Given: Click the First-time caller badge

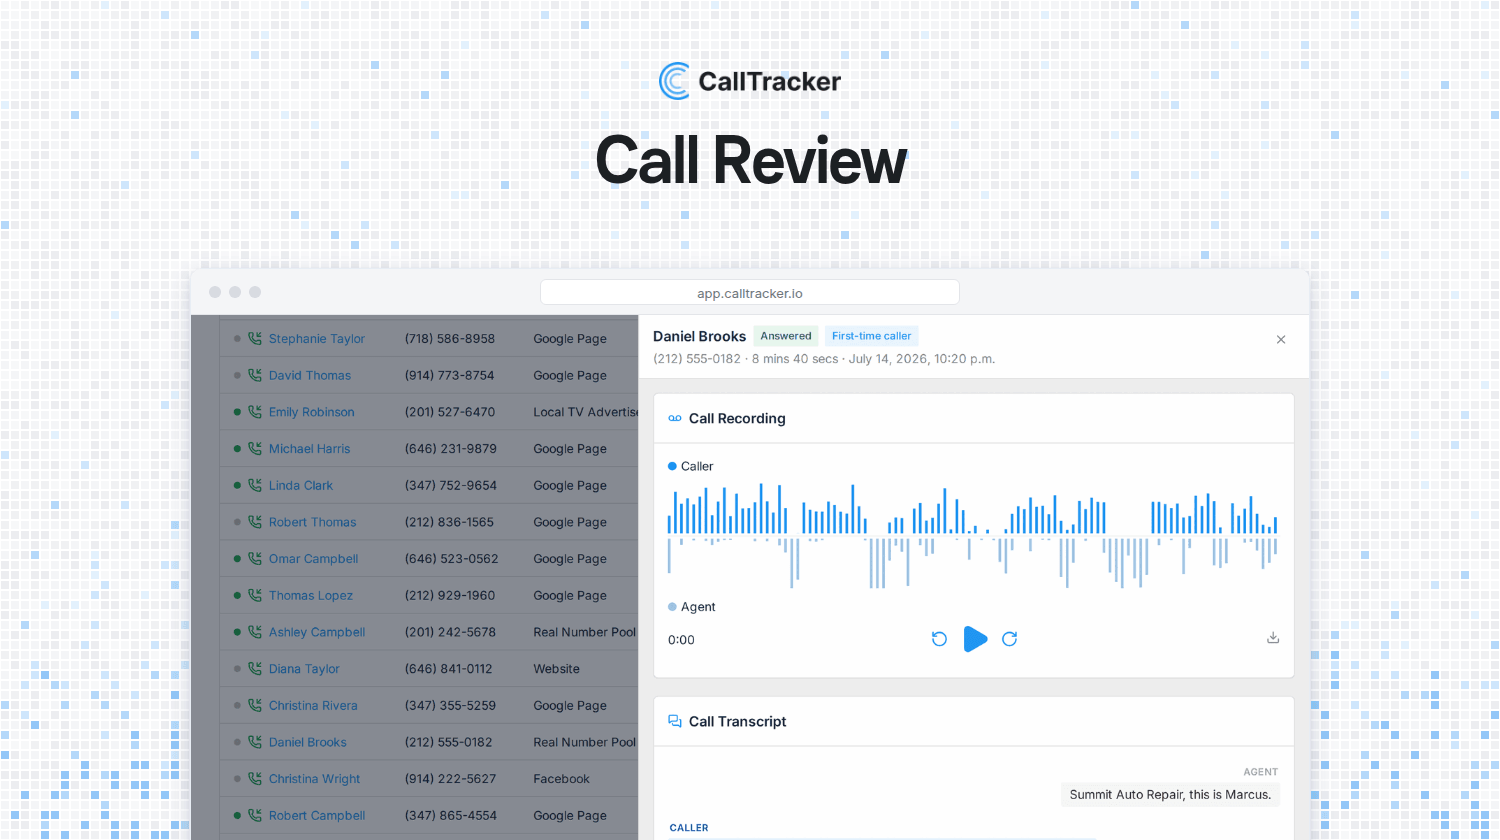Looking at the screenshot, I should tap(872, 336).
